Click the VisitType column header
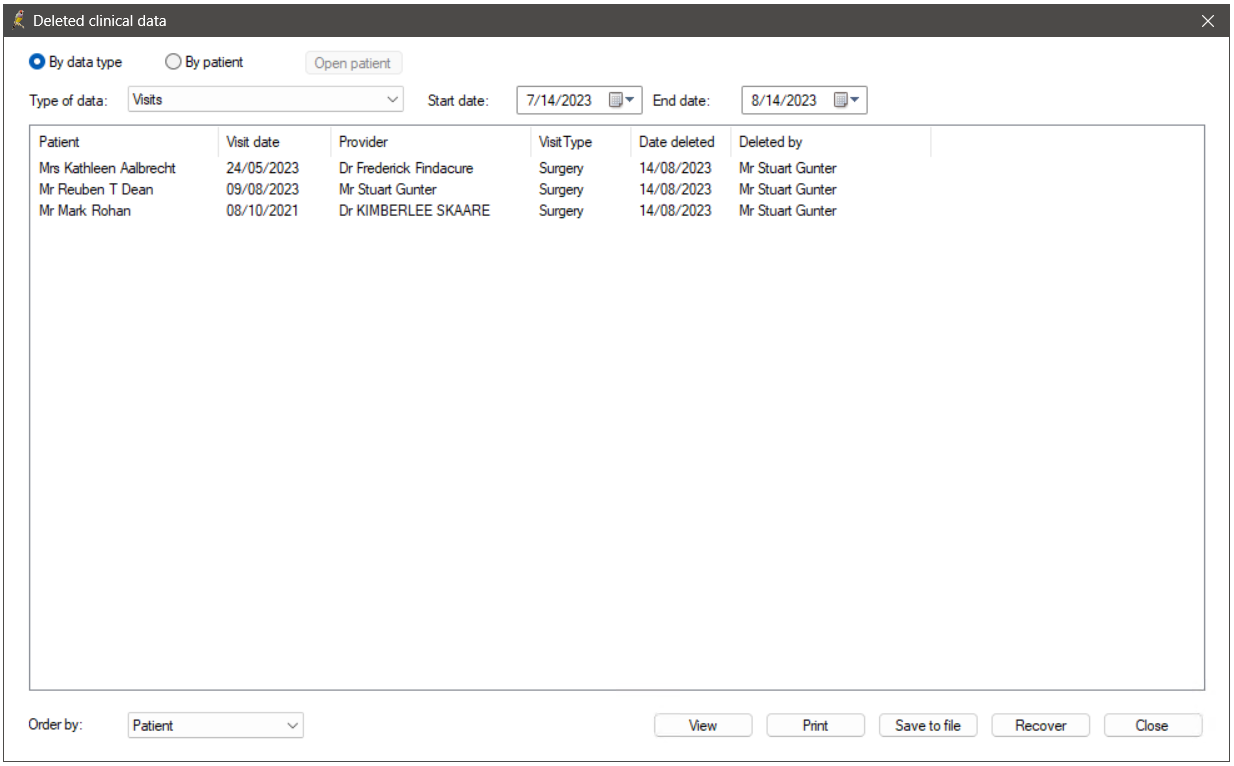Image resolution: width=1234 pixels, height=766 pixels. (581, 142)
